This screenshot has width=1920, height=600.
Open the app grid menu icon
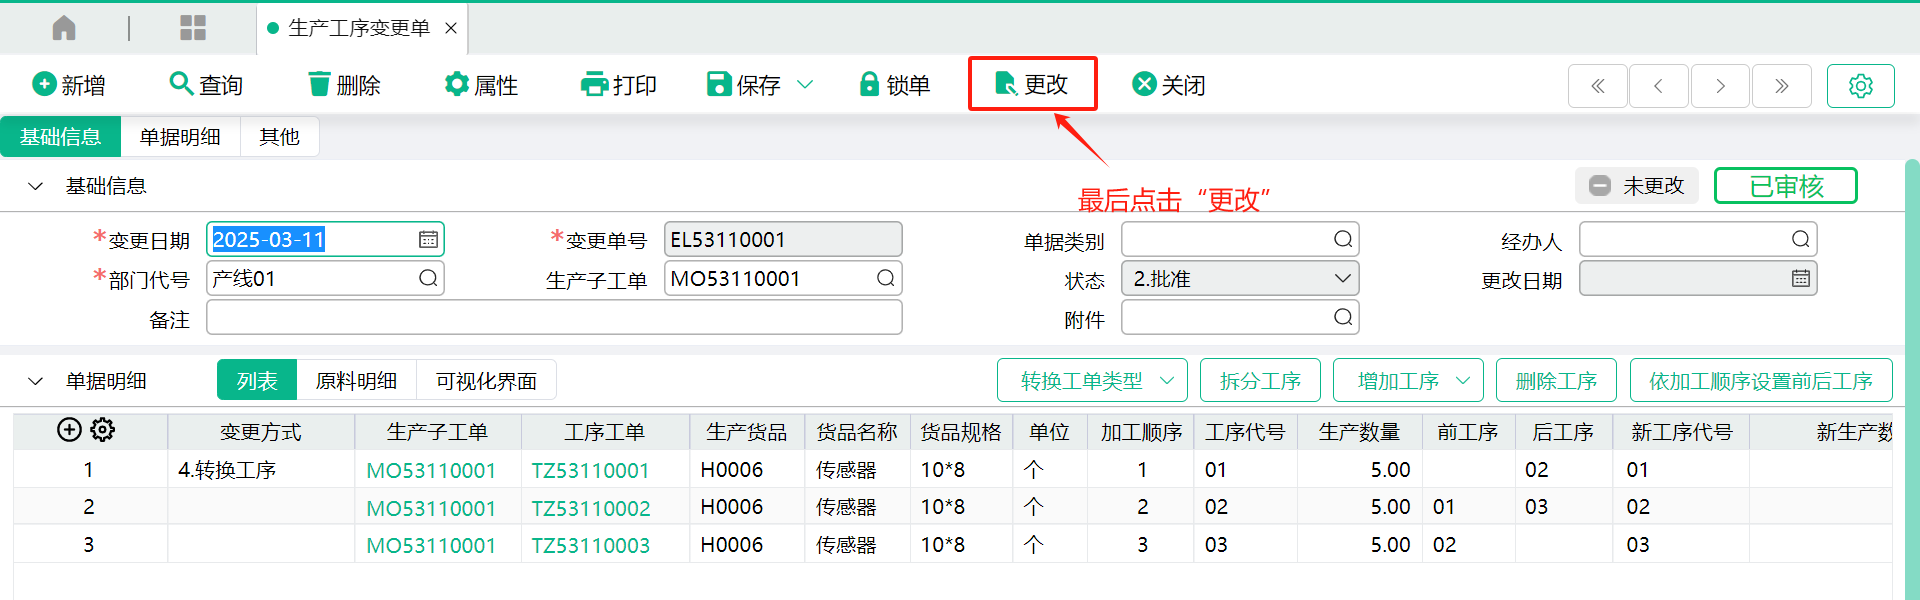click(192, 28)
